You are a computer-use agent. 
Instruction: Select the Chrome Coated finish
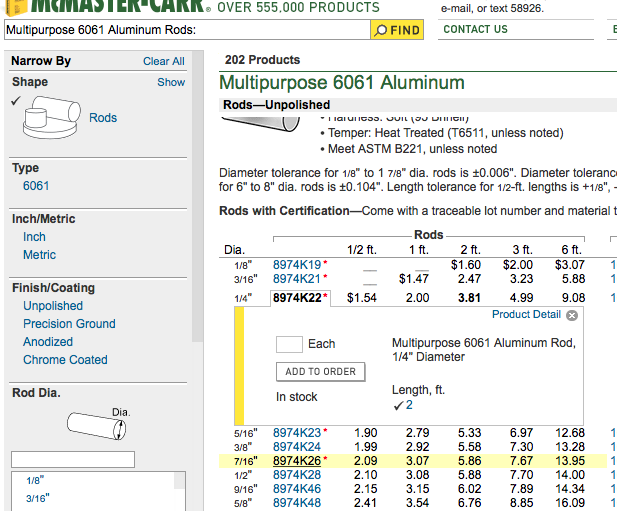[65, 360]
